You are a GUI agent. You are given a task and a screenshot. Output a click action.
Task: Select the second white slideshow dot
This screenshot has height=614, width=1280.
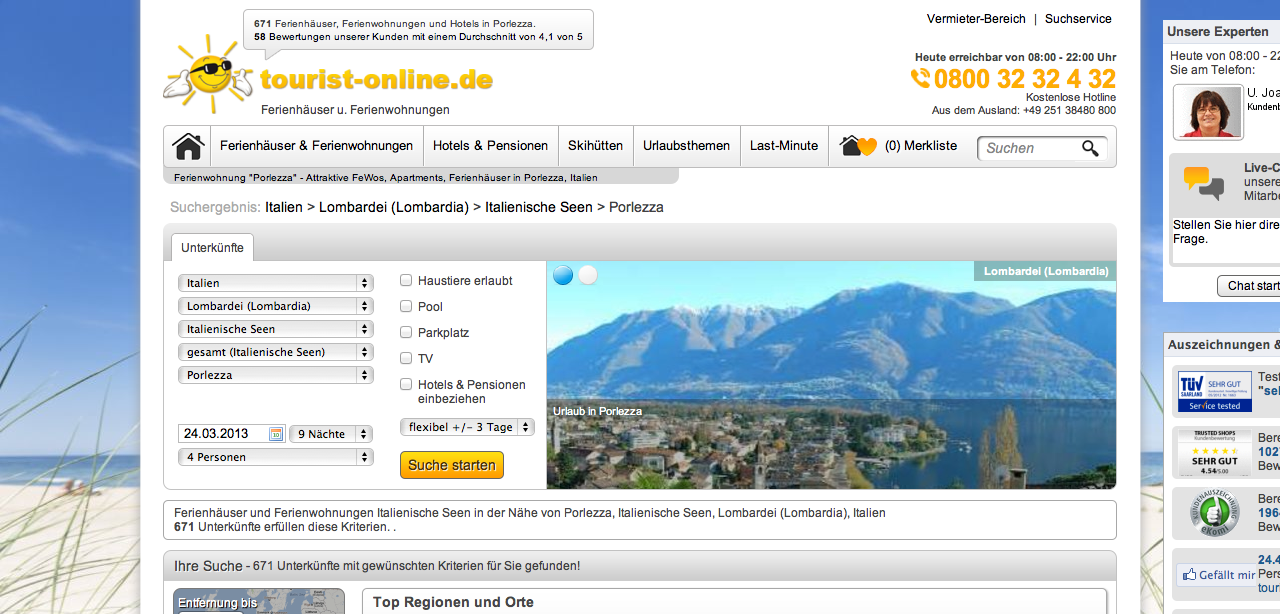click(588, 275)
